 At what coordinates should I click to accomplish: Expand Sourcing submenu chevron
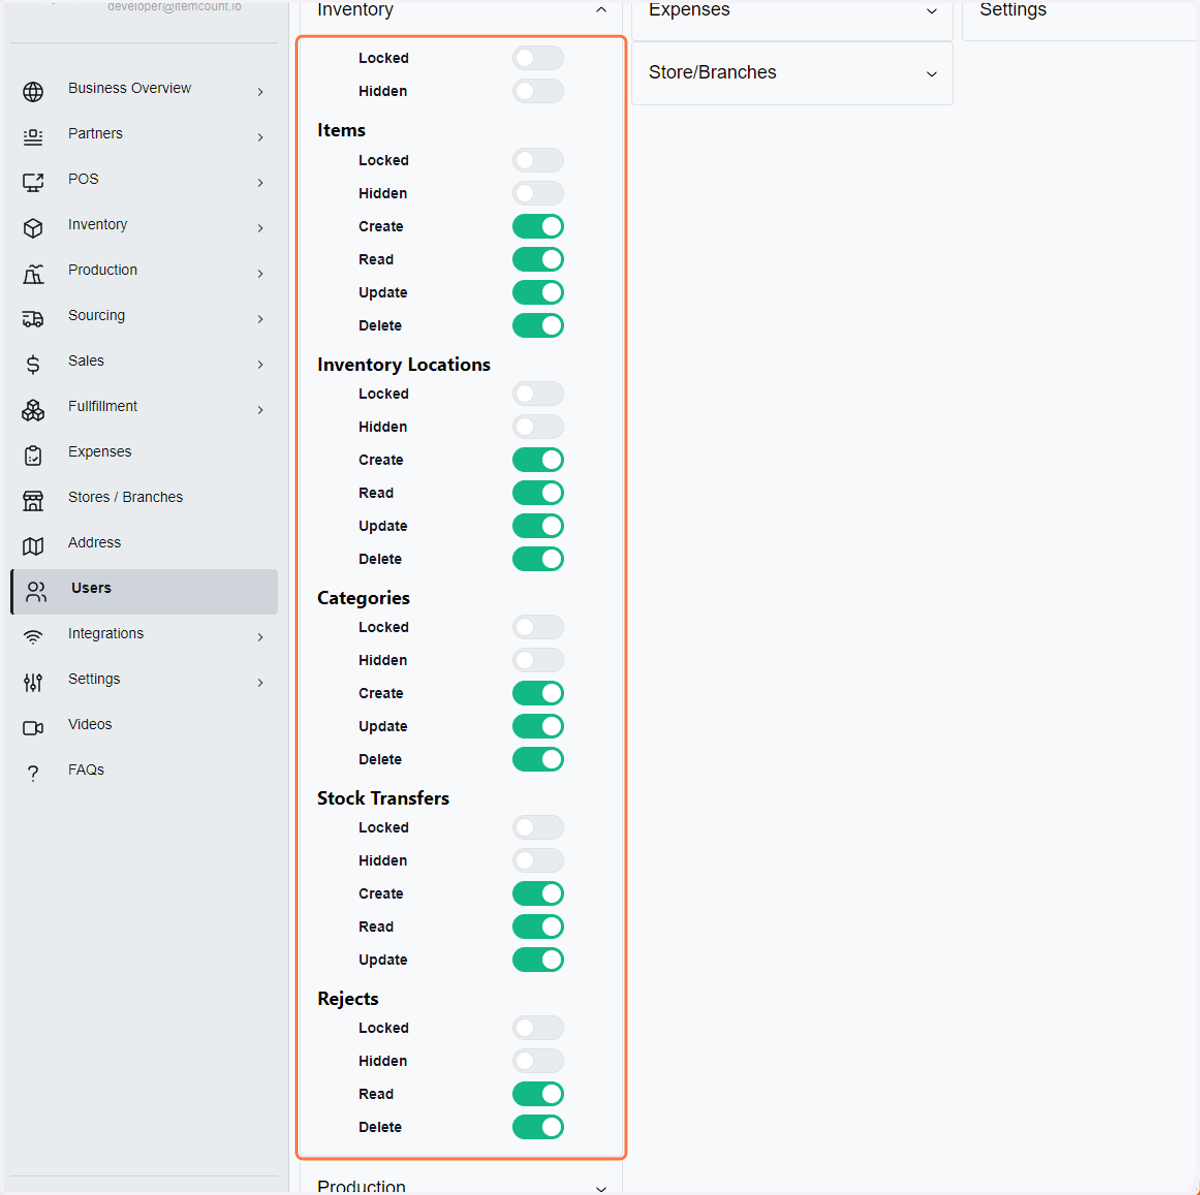pos(260,319)
